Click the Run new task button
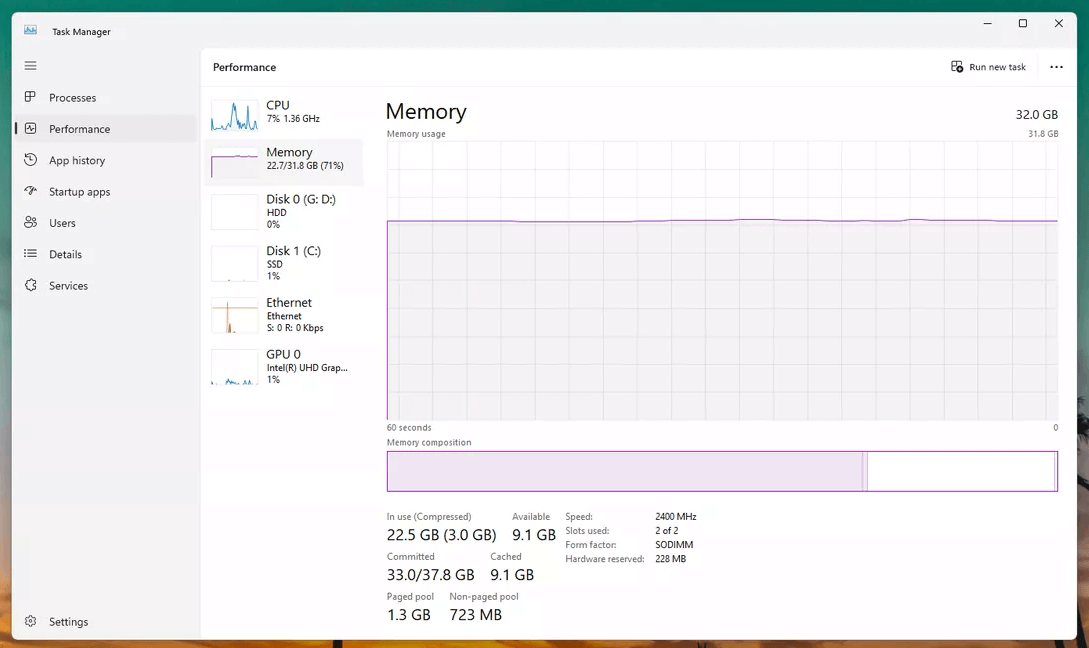 click(988, 67)
